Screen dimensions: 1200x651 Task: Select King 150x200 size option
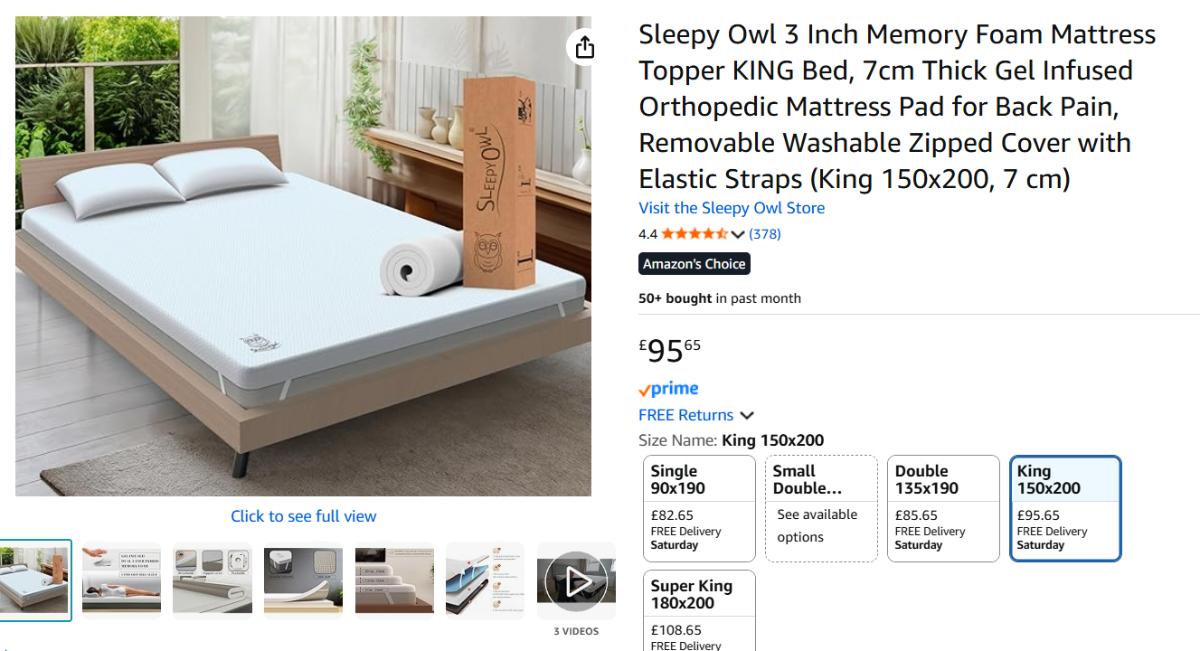[x=1065, y=508]
